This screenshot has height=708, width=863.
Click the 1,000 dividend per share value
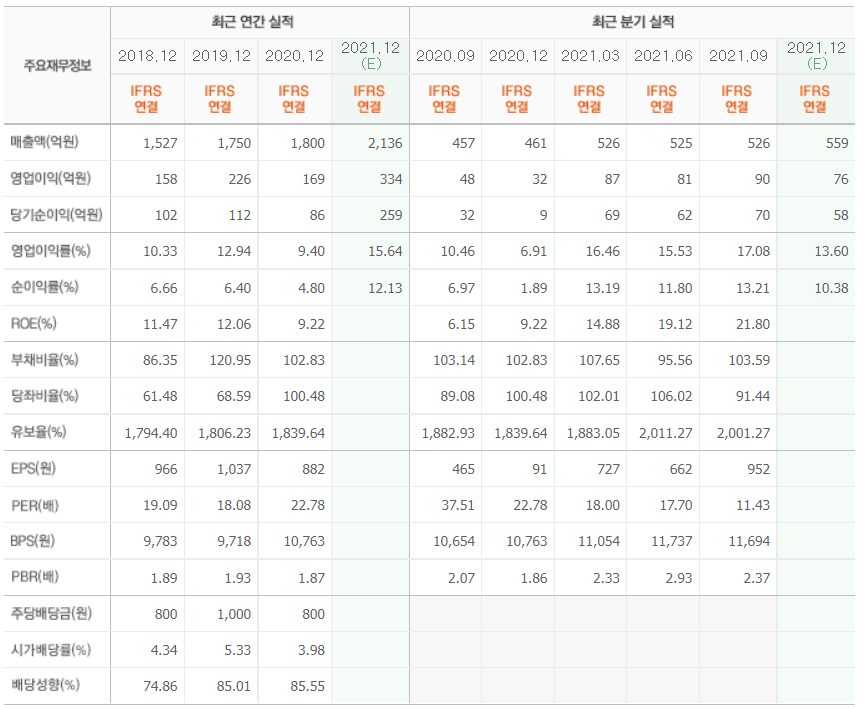pyautogui.click(x=234, y=614)
